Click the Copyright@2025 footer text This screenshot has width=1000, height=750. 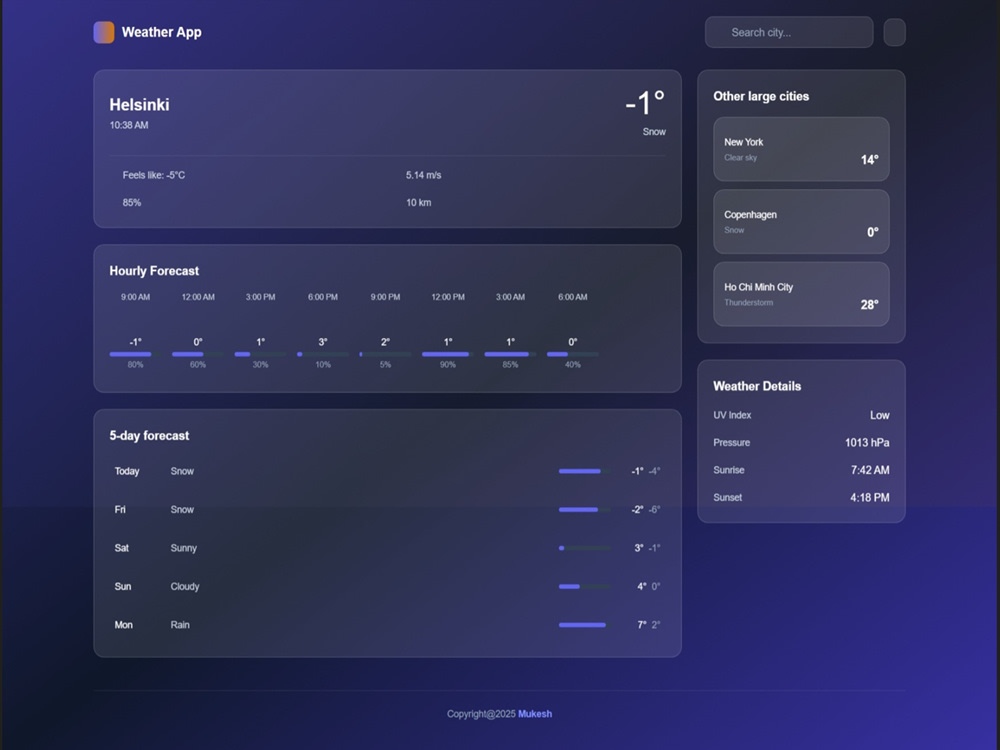481,714
